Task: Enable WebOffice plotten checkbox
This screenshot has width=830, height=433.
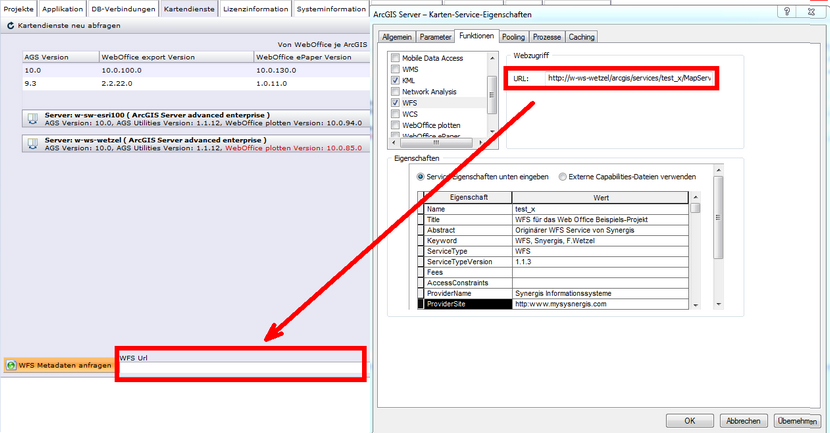Action: [x=395, y=125]
